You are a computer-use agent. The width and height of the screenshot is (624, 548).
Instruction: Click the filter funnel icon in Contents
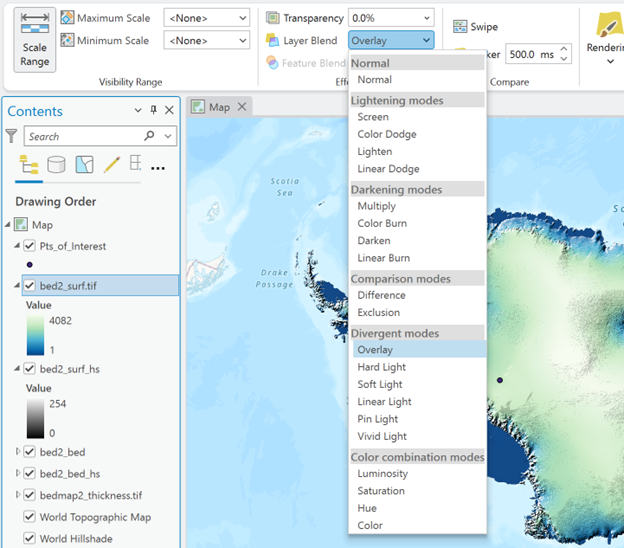coord(12,136)
